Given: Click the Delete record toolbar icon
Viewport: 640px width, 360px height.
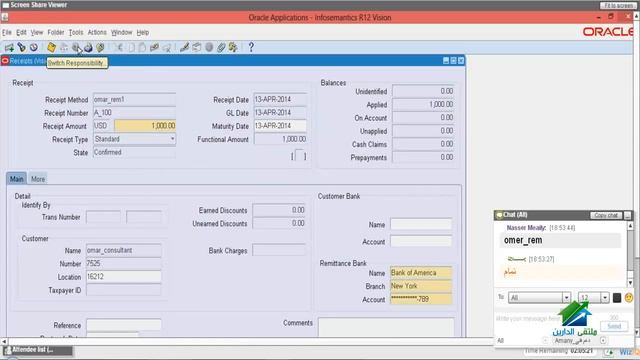Looking at the screenshot, I should (x=167, y=47).
